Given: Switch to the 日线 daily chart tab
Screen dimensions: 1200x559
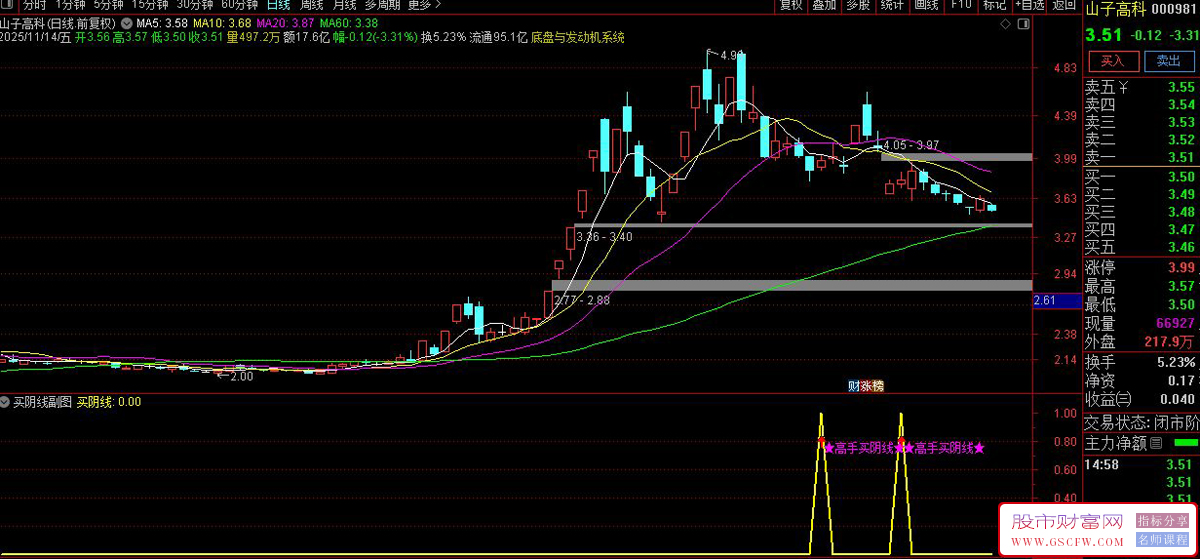Looking at the screenshot, I should tap(278, 5).
